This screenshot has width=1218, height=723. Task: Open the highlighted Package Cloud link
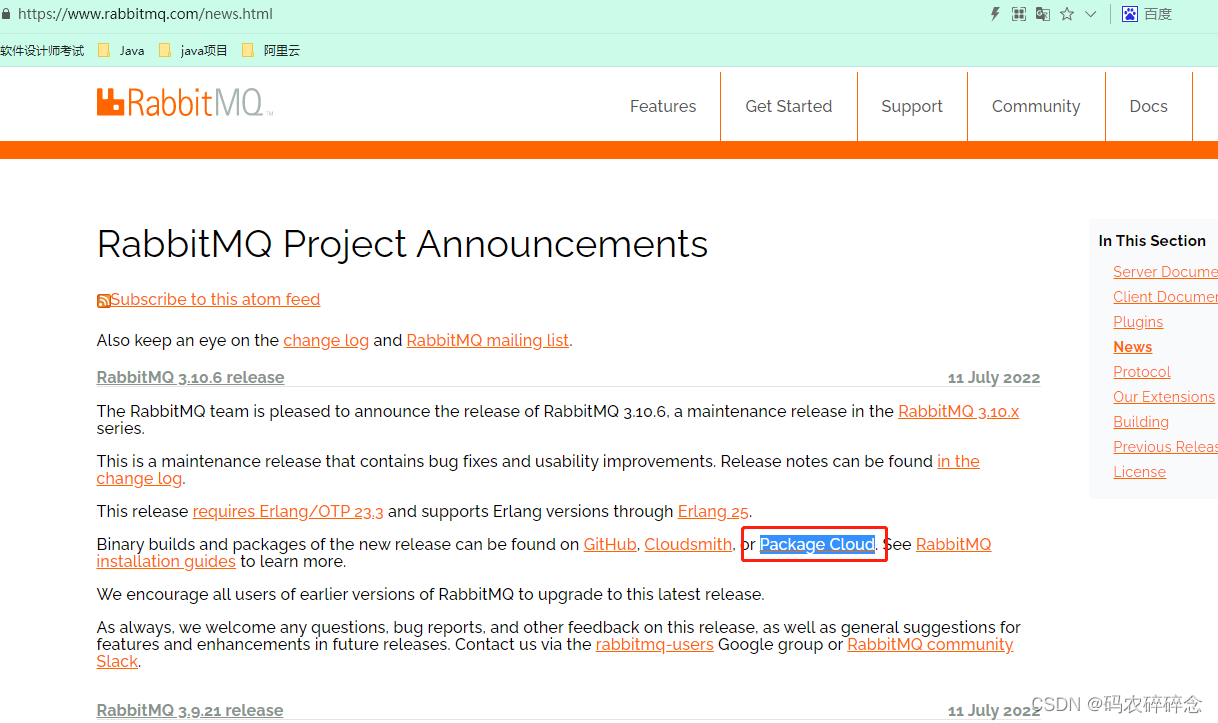point(817,544)
